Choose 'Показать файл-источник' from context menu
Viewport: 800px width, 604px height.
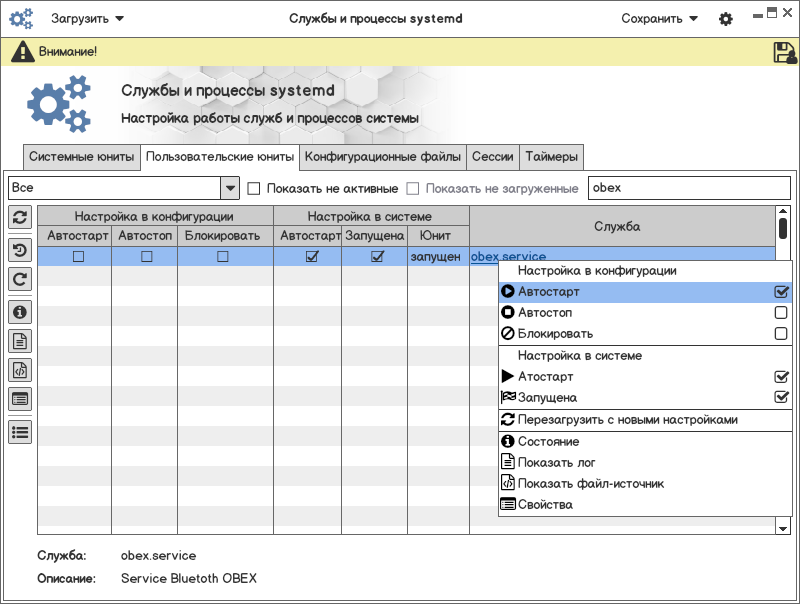(590, 484)
